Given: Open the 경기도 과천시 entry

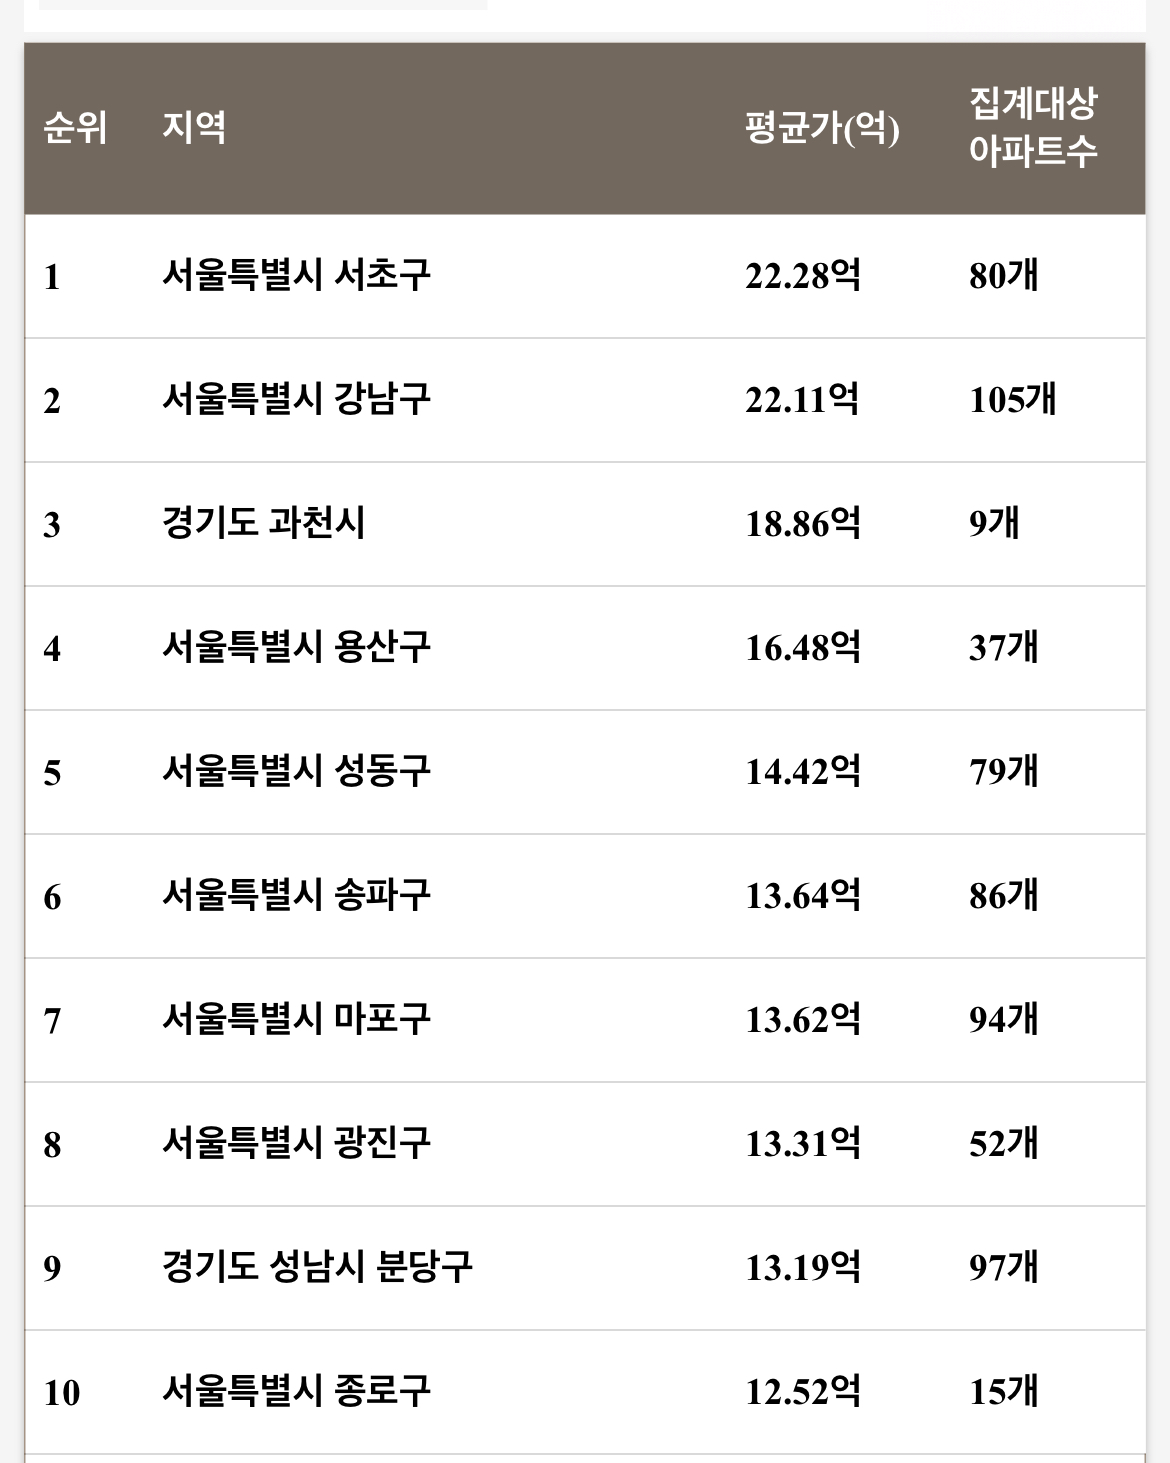Looking at the screenshot, I should pyautogui.click(x=264, y=523).
